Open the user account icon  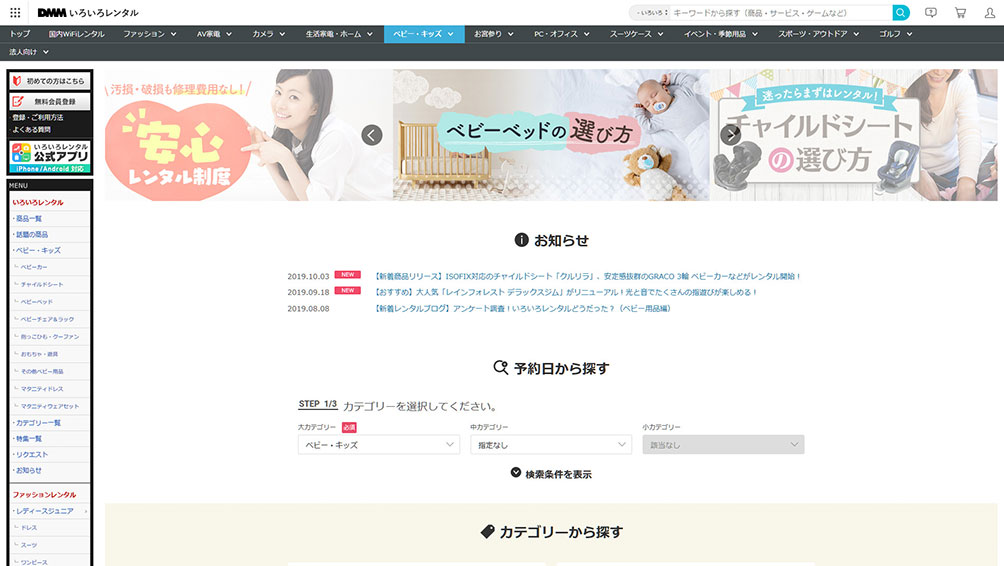click(x=989, y=12)
